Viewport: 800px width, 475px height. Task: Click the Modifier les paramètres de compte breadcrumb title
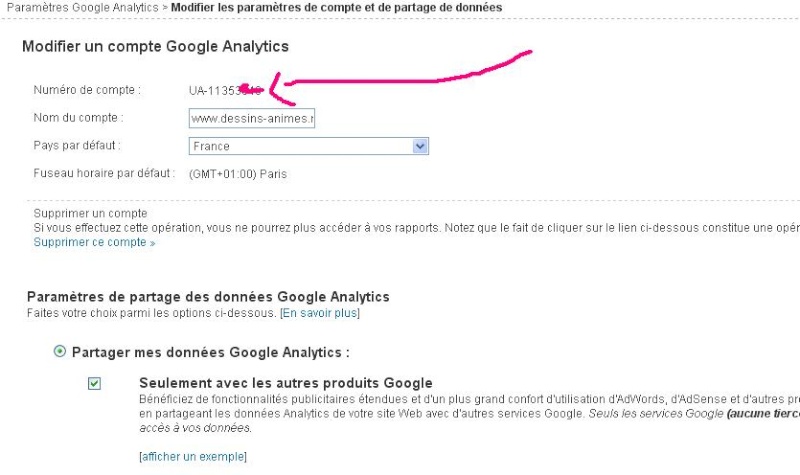tap(336, 8)
